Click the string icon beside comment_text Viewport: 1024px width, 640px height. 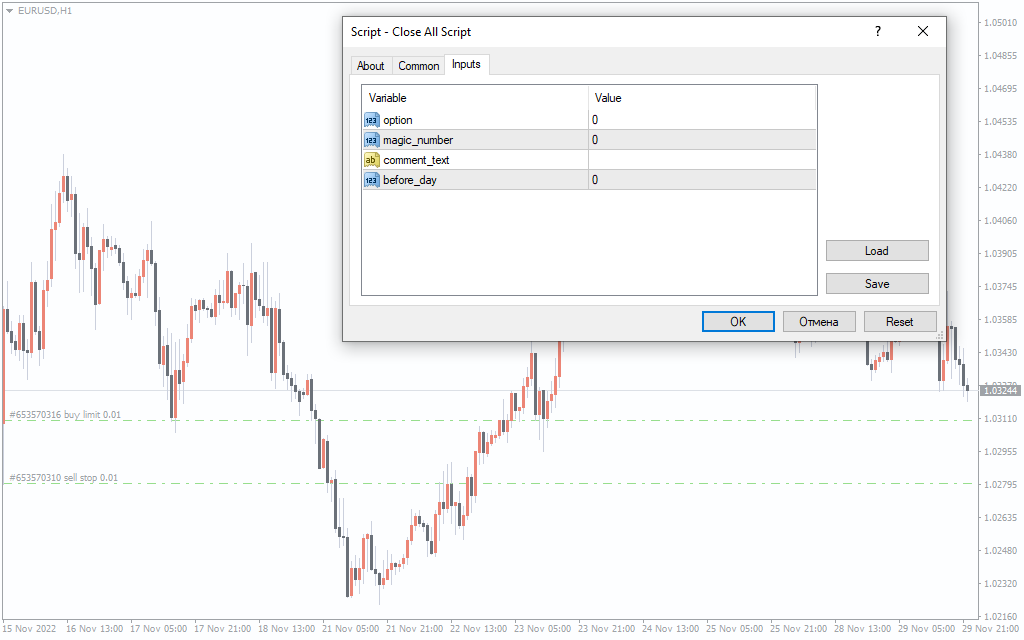click(x=371, y=160)
